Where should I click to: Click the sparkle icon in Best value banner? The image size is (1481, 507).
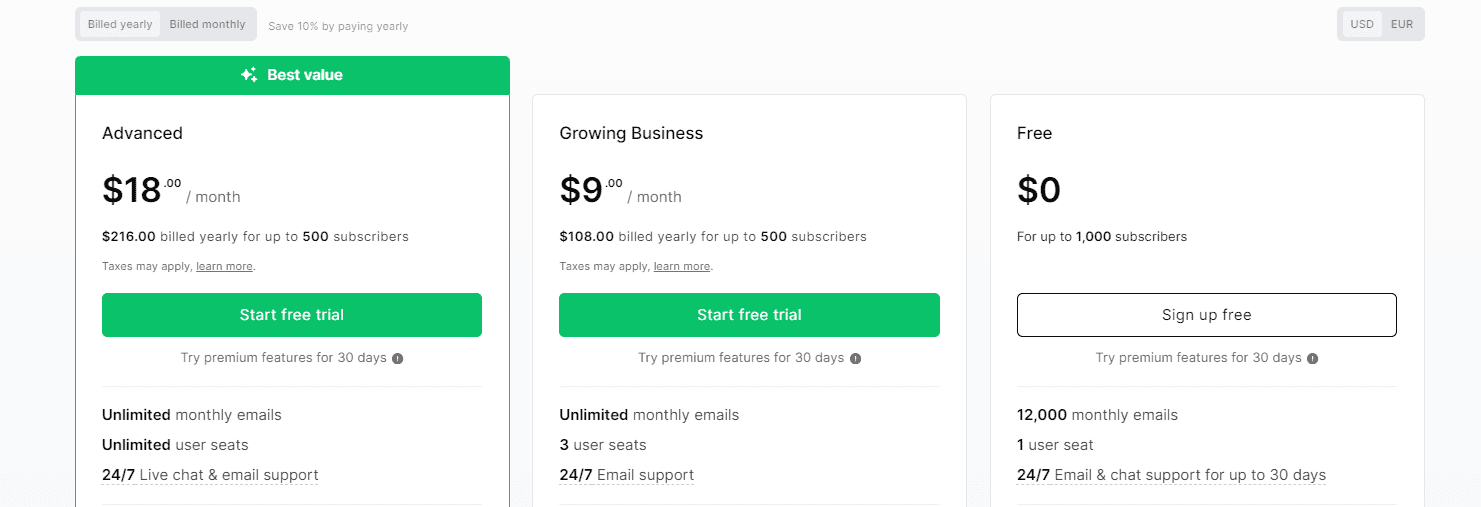[249, 75]
